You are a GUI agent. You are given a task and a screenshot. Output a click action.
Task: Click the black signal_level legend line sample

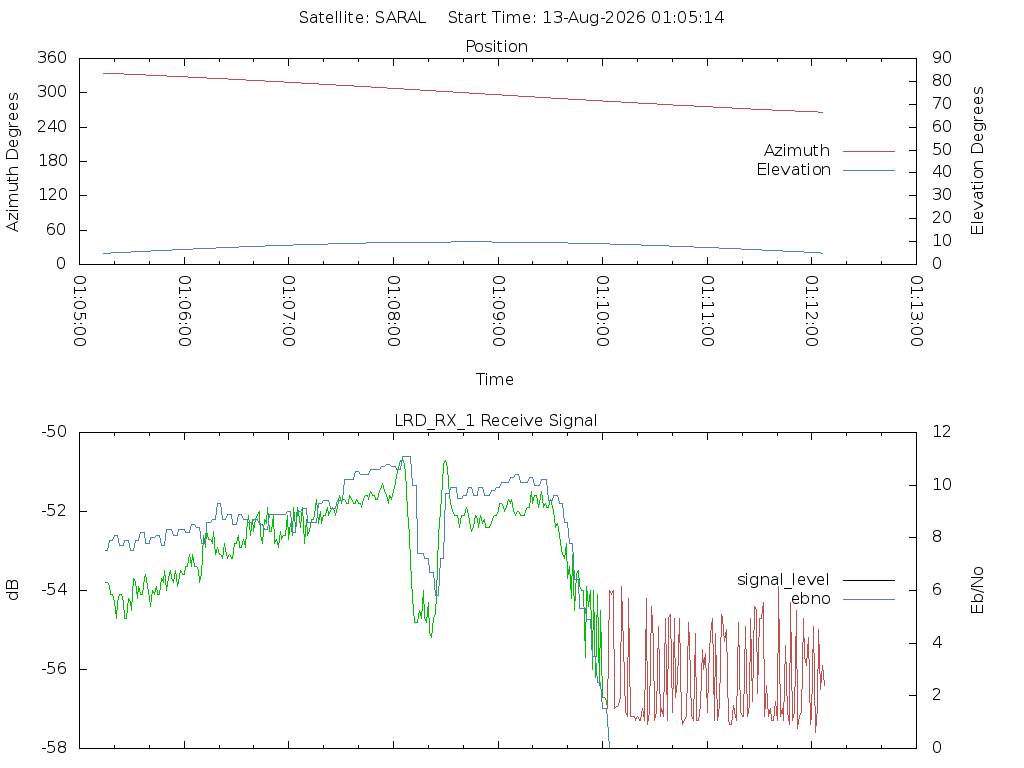(869, 580)
